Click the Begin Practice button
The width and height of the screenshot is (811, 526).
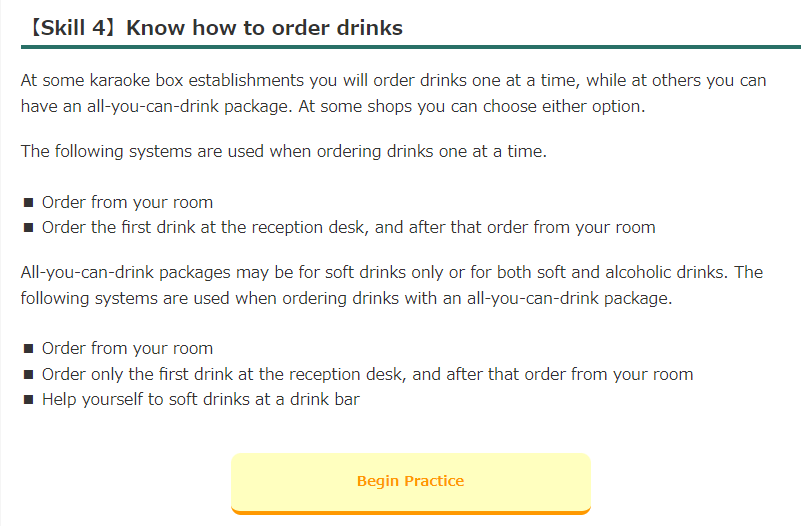tap(411, 483)
